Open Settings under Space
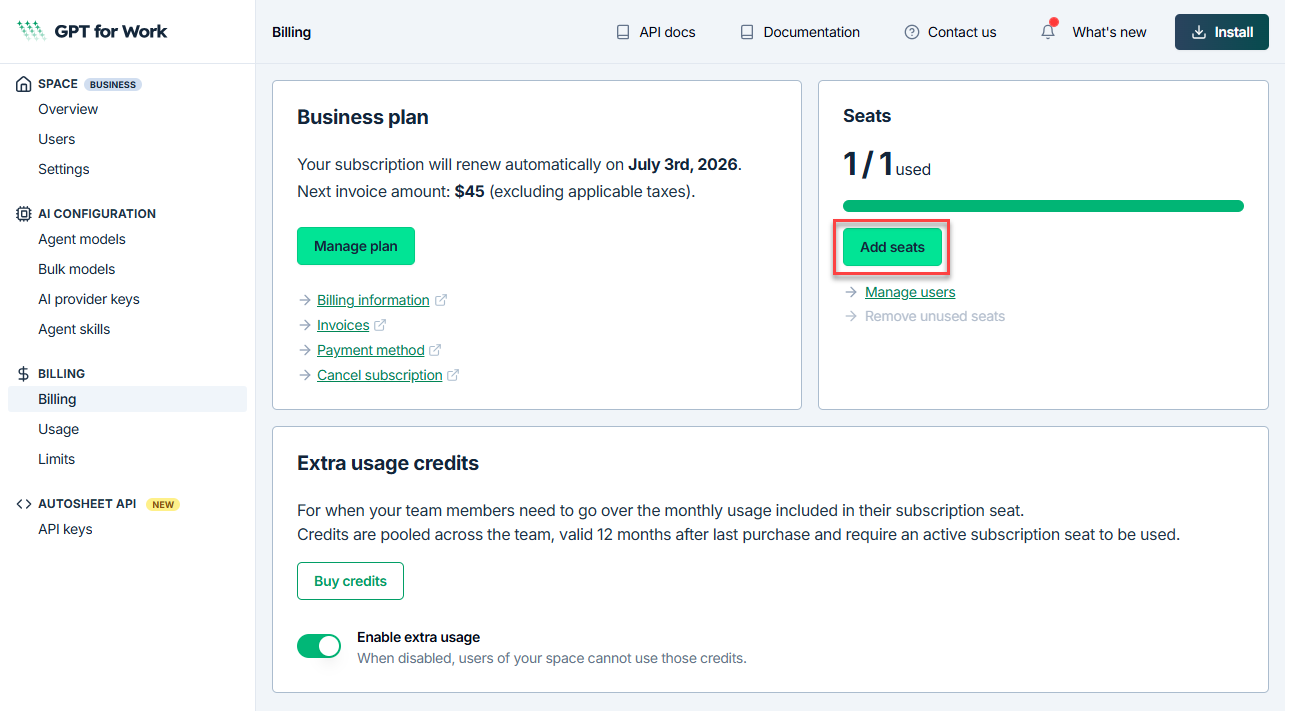Image resolution: width=1300 pixels, height=711 pixels. [64, 169]
